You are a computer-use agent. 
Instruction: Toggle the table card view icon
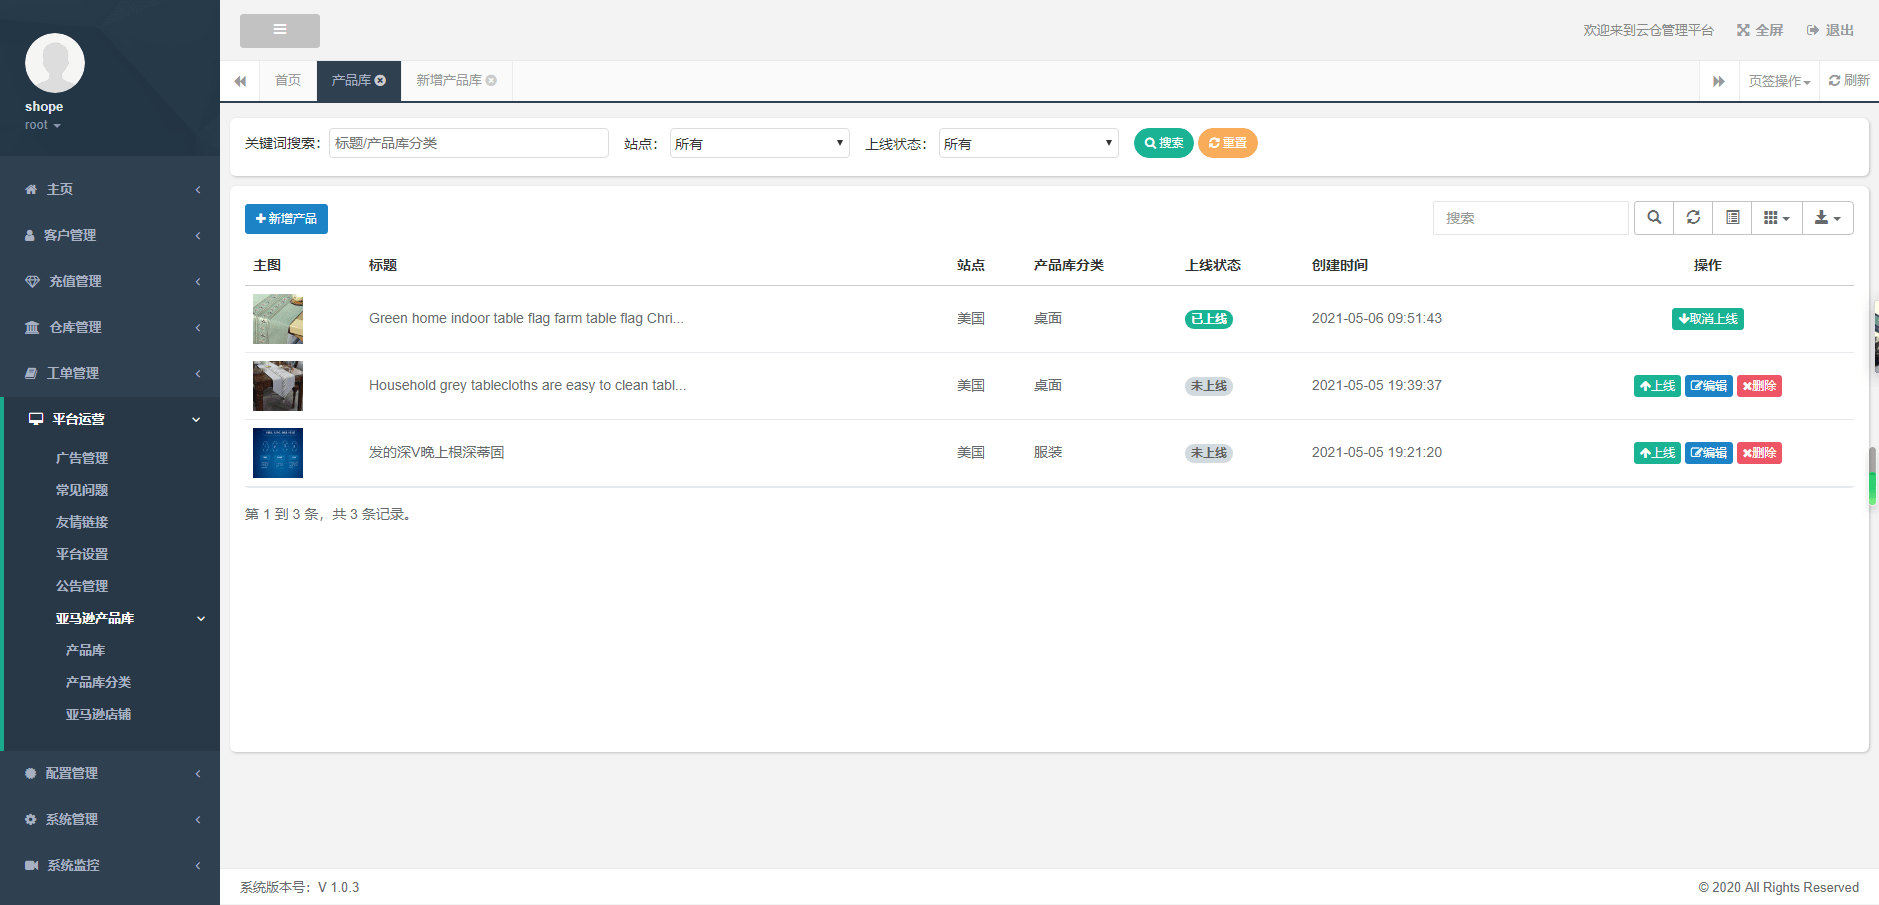coord(1732,218)
